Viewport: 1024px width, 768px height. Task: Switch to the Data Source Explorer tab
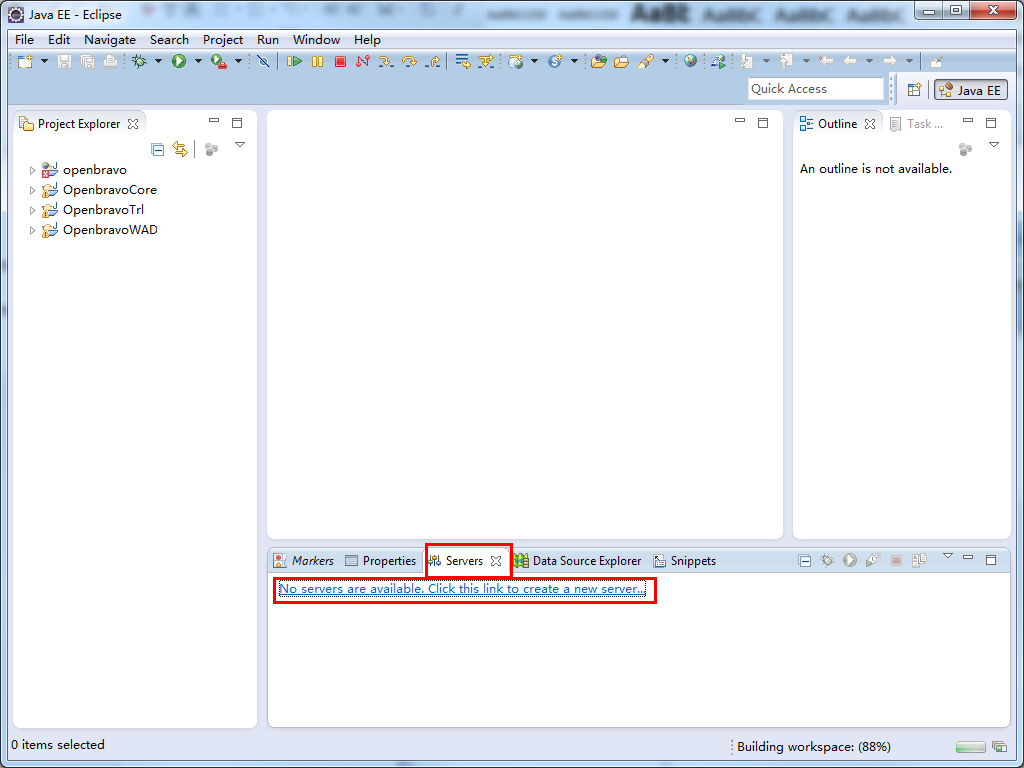coord(577,561)
